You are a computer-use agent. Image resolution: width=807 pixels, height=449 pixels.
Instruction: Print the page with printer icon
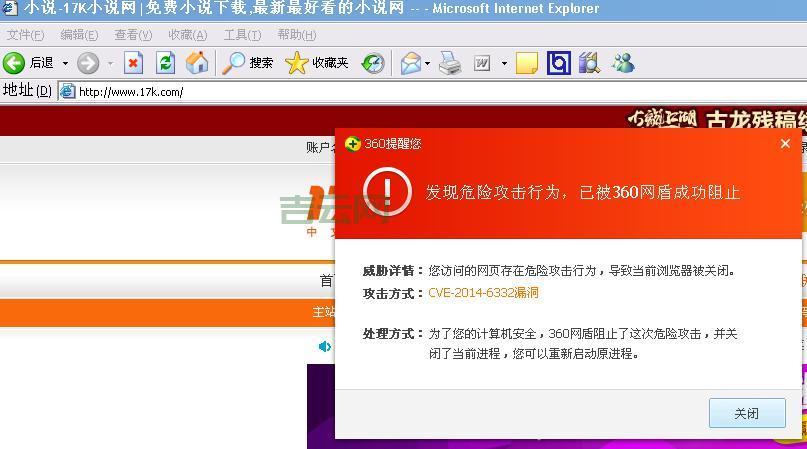[x=450, y=63]
